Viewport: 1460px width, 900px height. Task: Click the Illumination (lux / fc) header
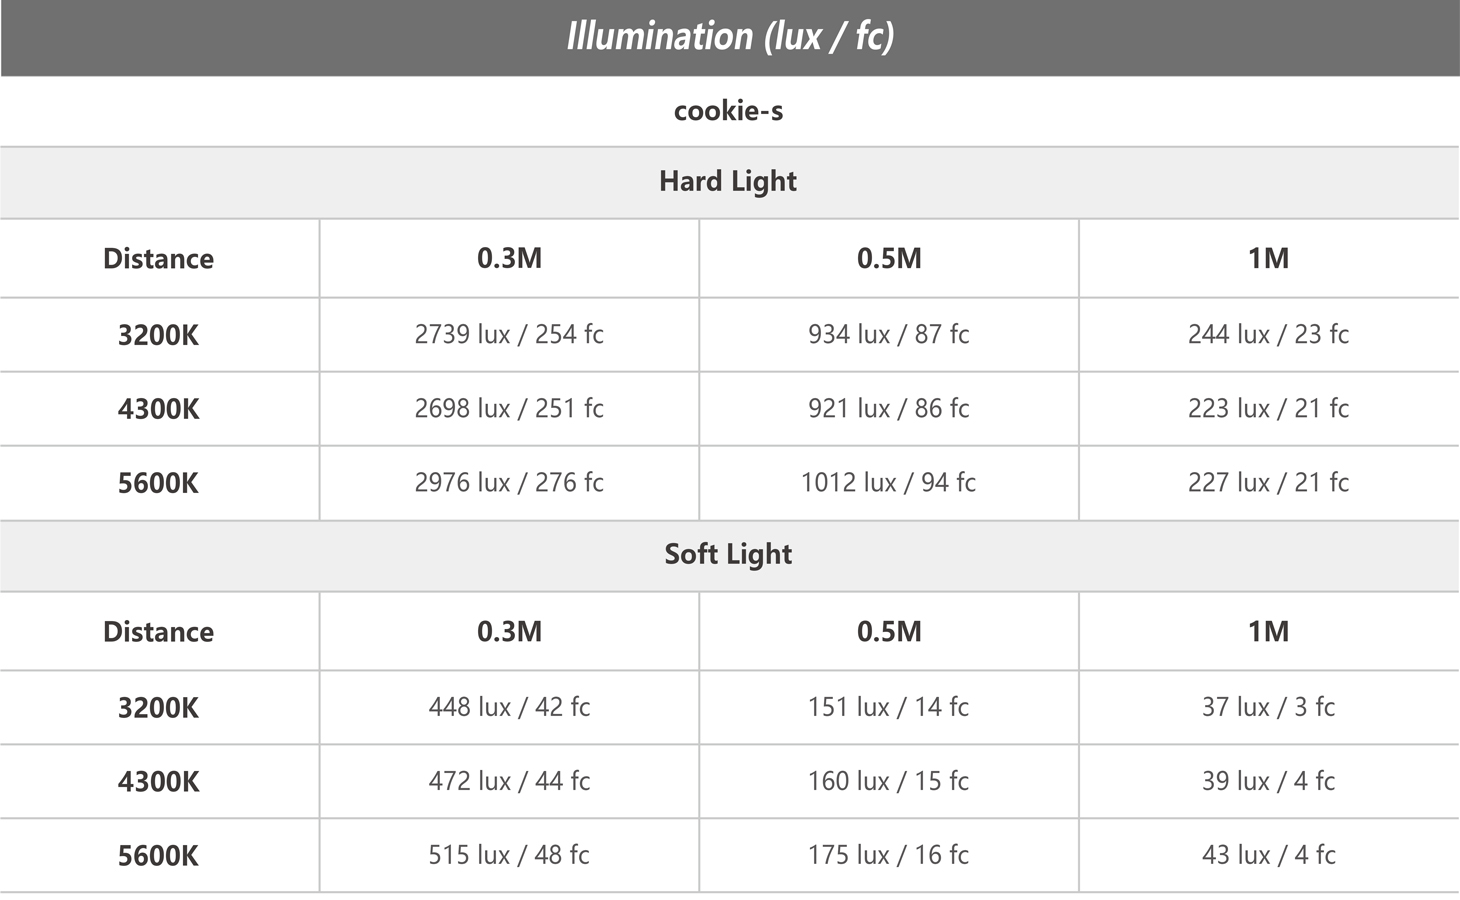pyautogui.click(x=730, y=37)
